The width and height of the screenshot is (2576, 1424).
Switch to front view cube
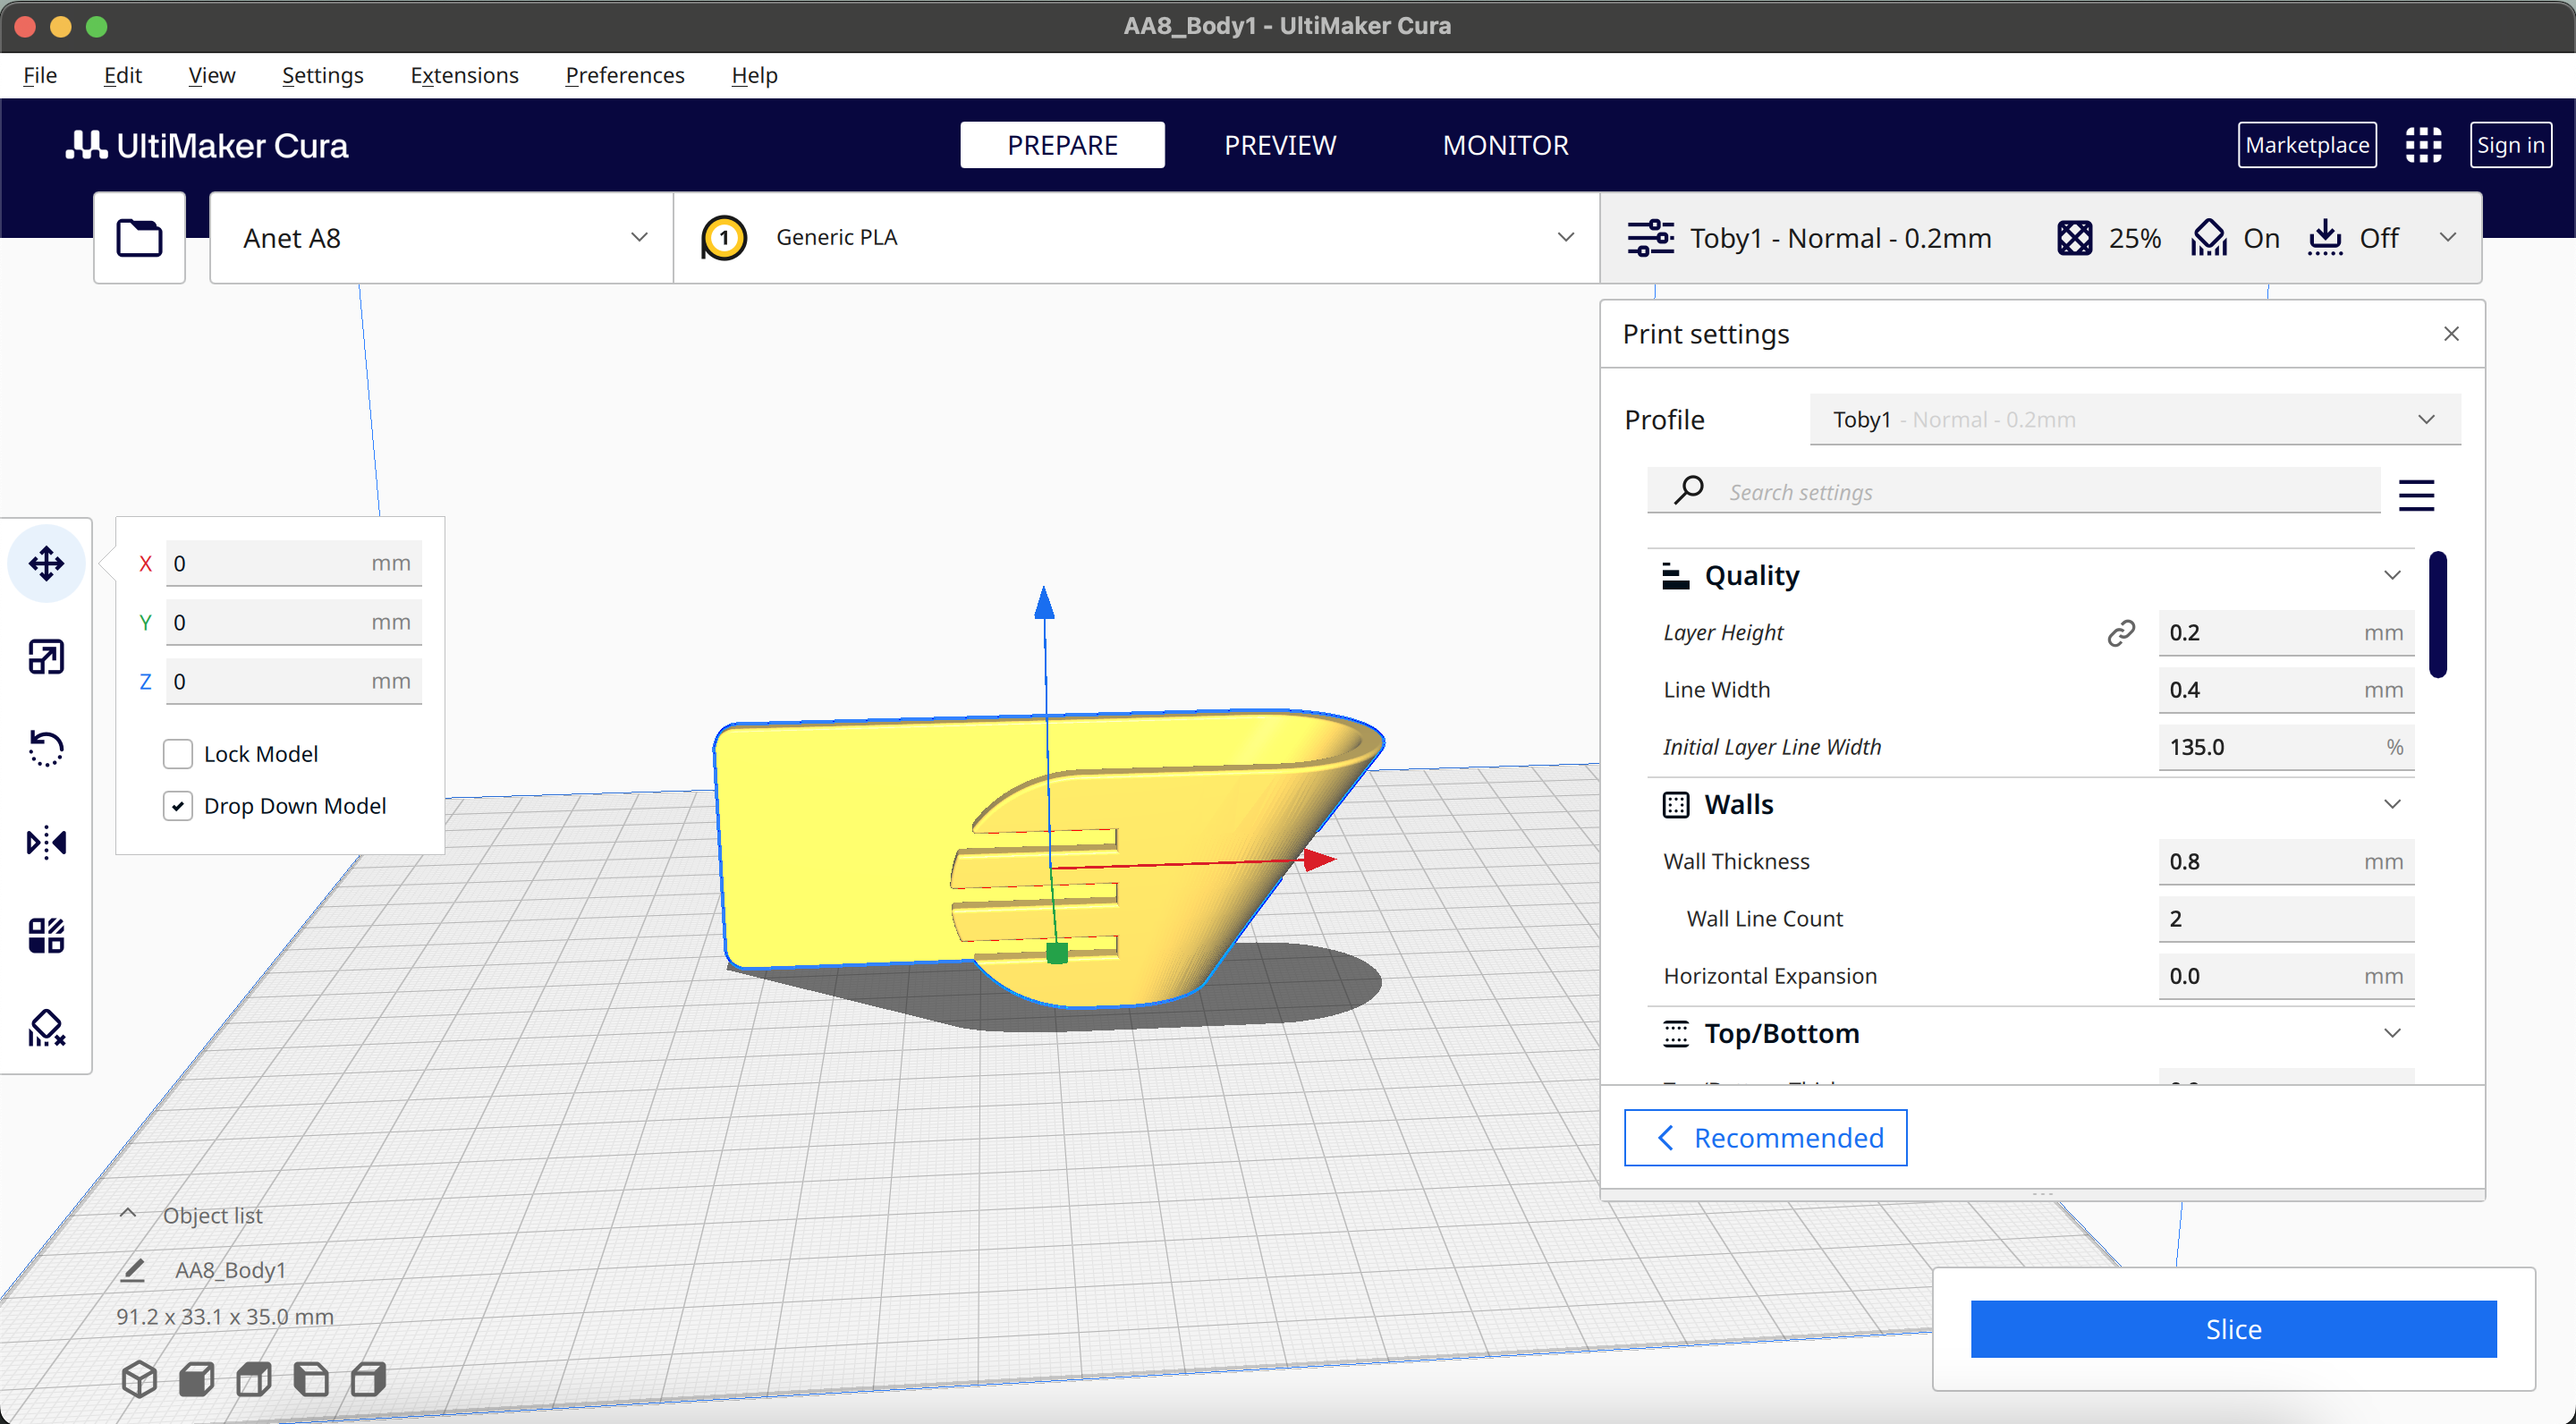(196, 1379)
